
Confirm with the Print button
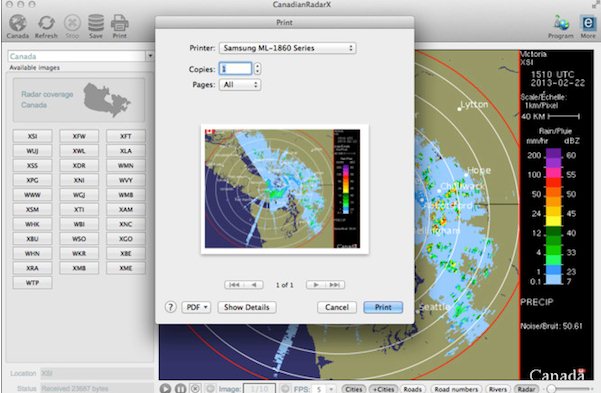(383, 307)
